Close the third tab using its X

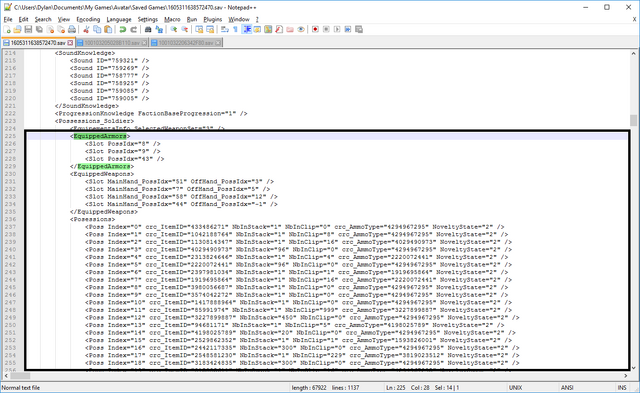pos(218,42)
